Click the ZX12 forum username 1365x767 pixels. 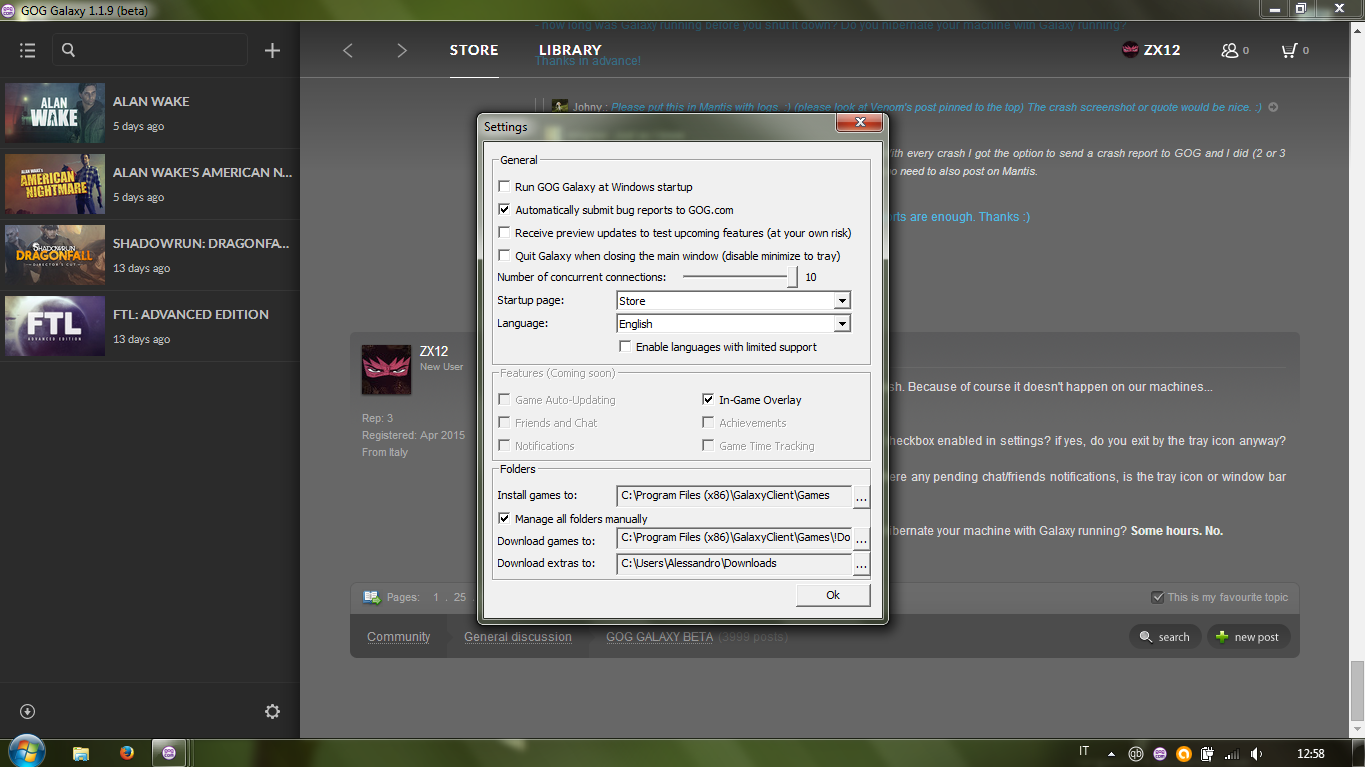[x=434, y=351]
